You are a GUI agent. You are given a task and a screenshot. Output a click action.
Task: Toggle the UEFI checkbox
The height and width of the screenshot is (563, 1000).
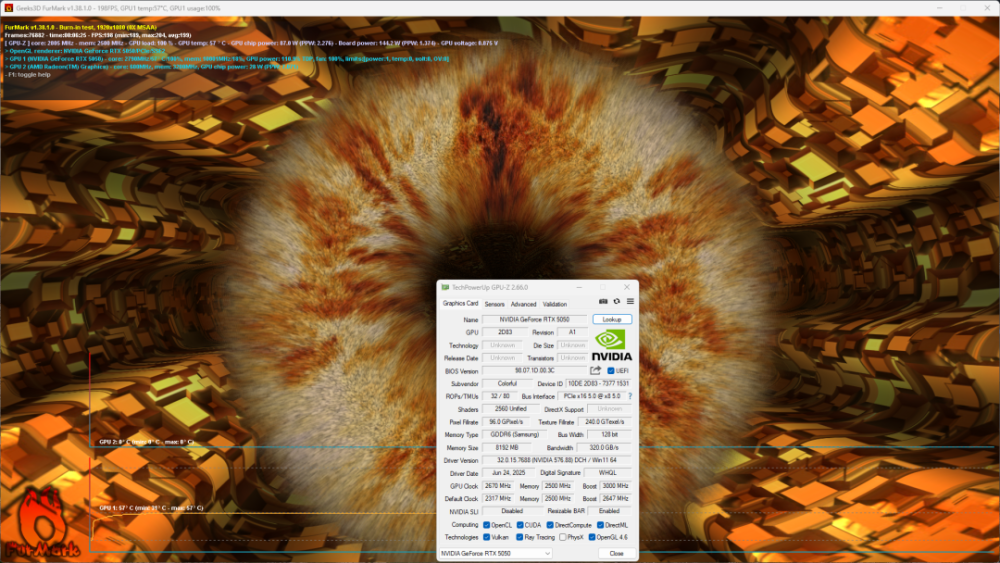[611, 370]
